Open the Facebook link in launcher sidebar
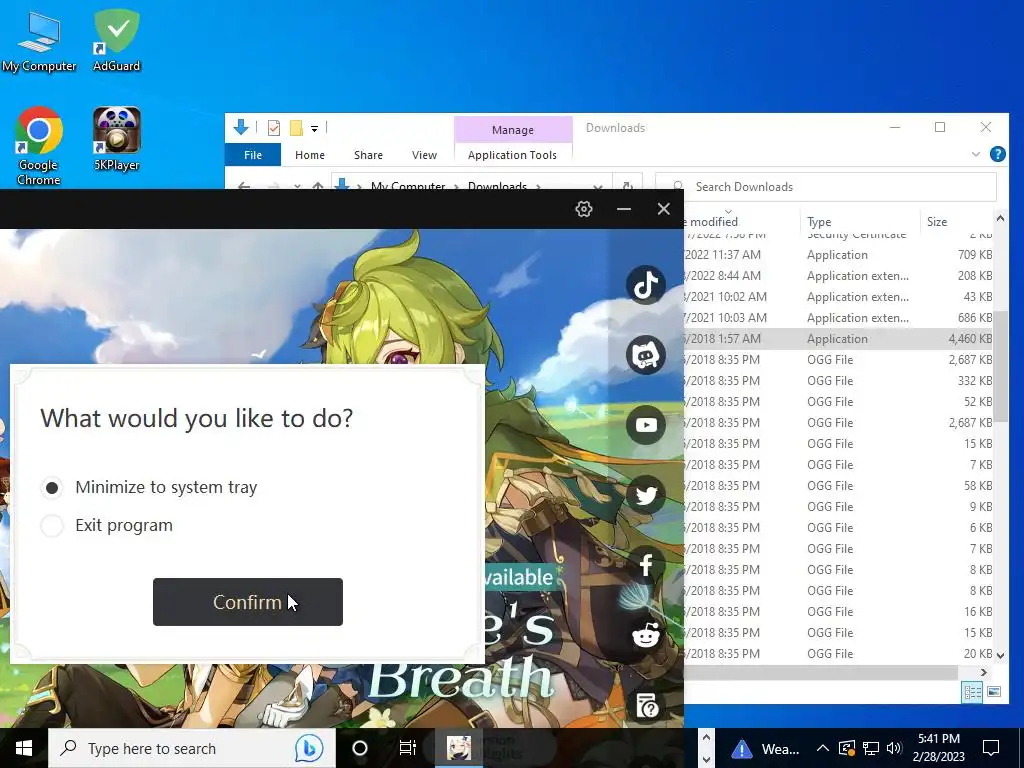The width and height of the screenshot is (1024, 768). (646, 565)
